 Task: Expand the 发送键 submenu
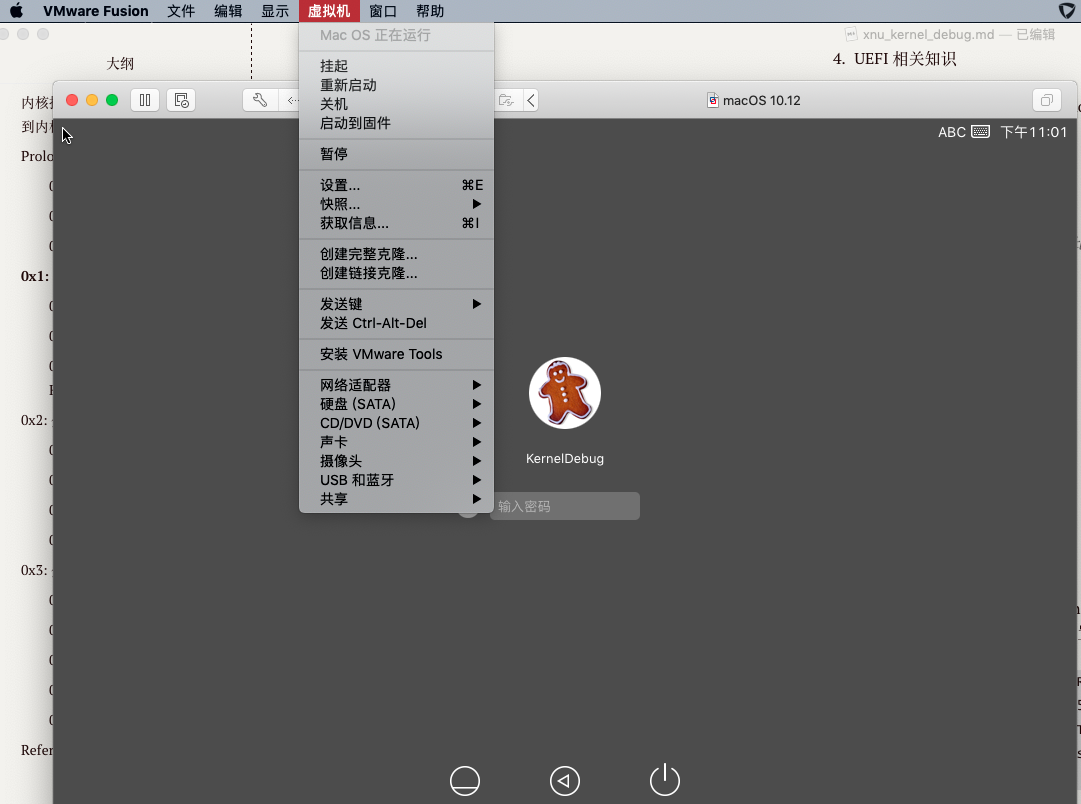point(396,304)
